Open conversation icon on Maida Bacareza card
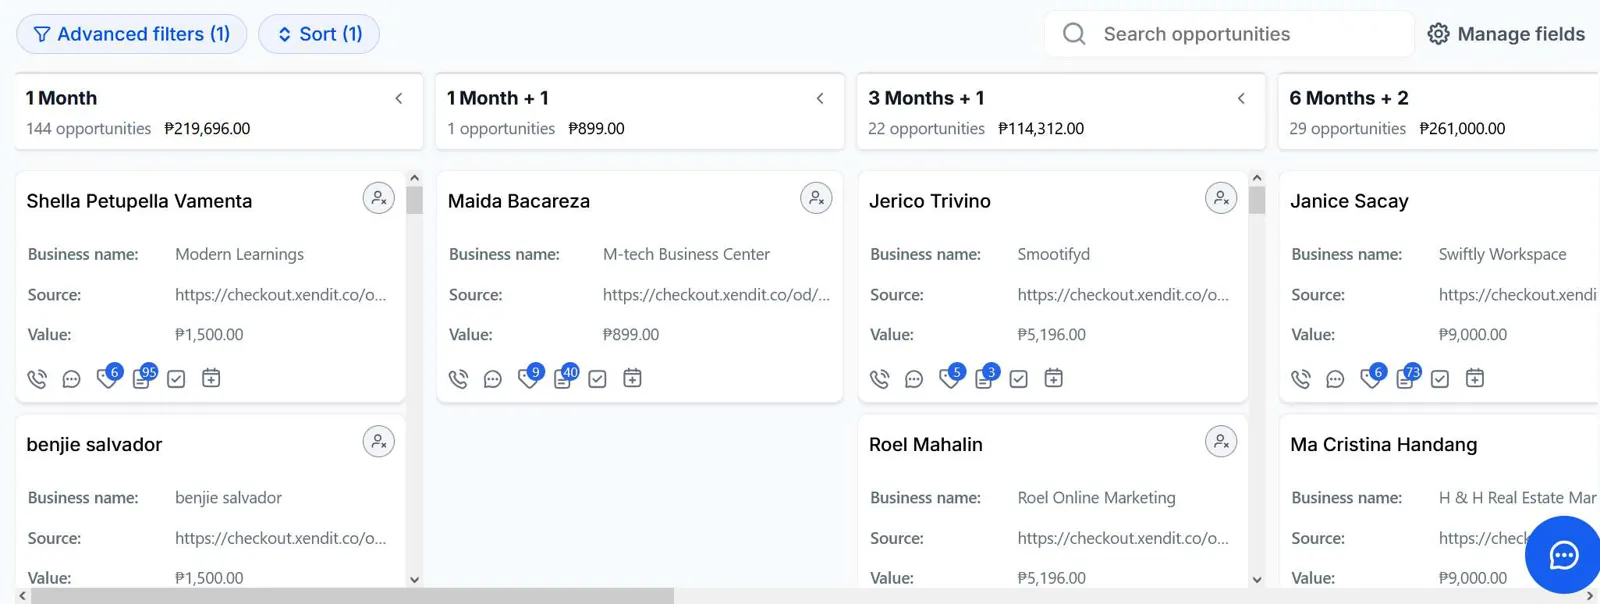The height and width of the screenshot is (604, 1600). point(492,379)
